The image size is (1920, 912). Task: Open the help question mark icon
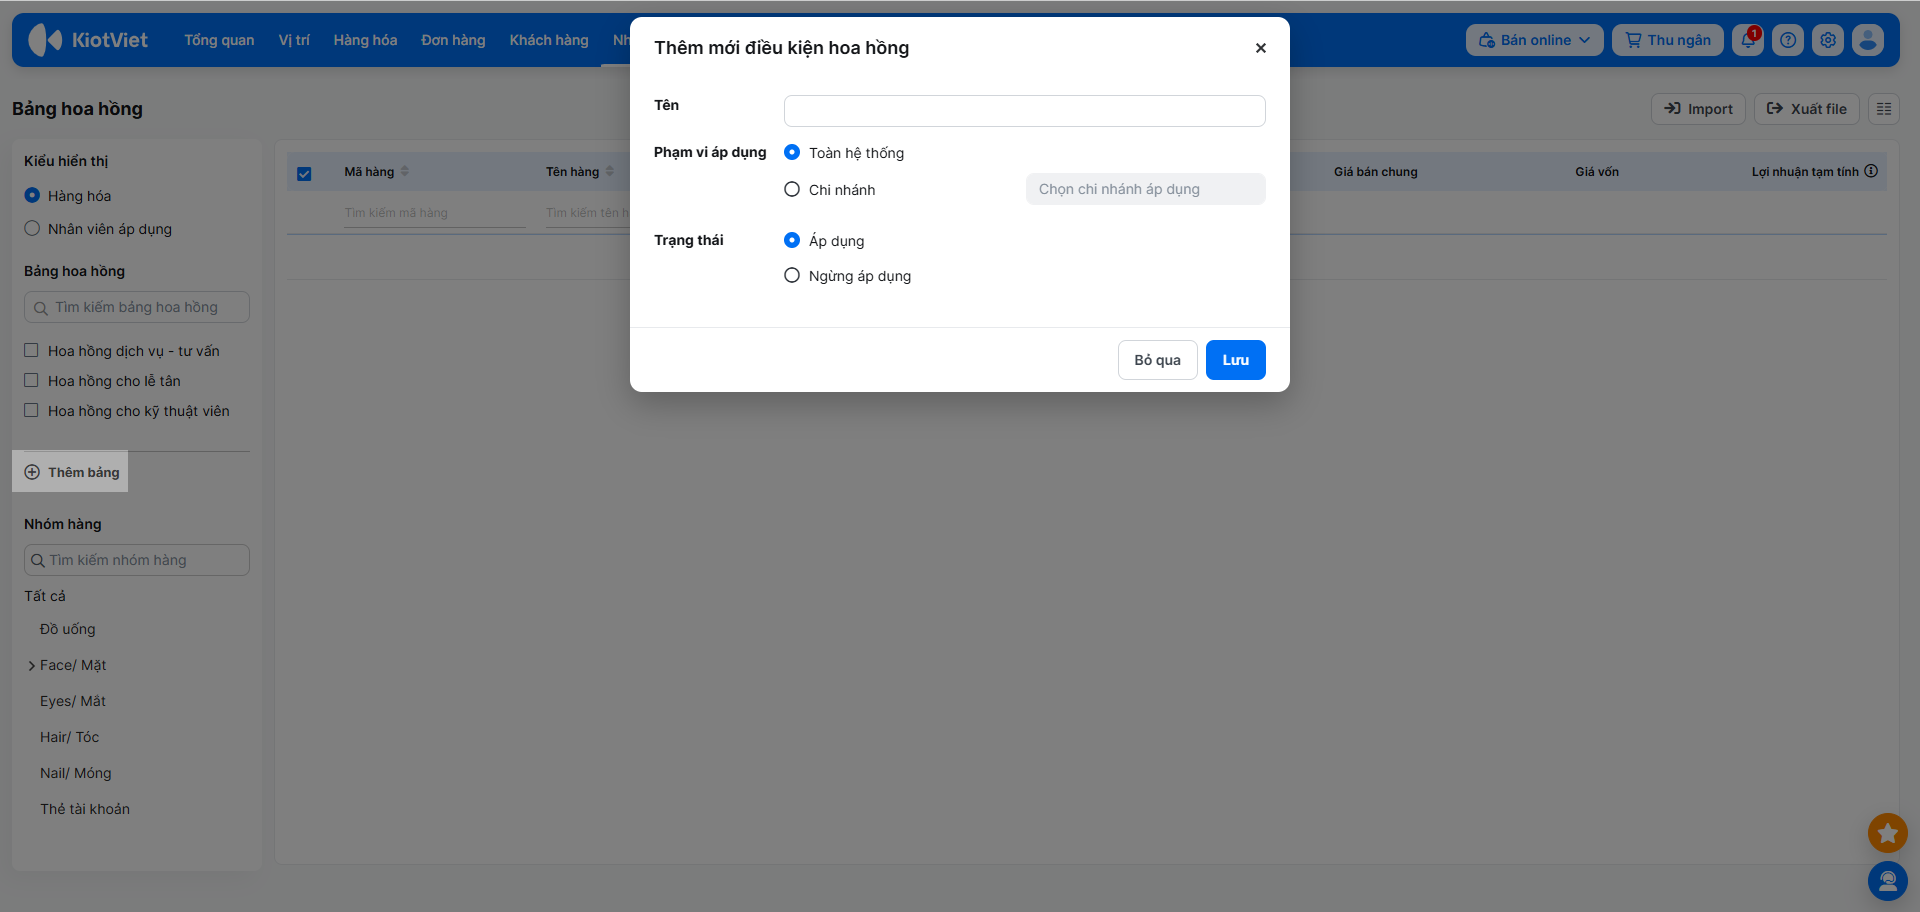tap(1788, 40)
